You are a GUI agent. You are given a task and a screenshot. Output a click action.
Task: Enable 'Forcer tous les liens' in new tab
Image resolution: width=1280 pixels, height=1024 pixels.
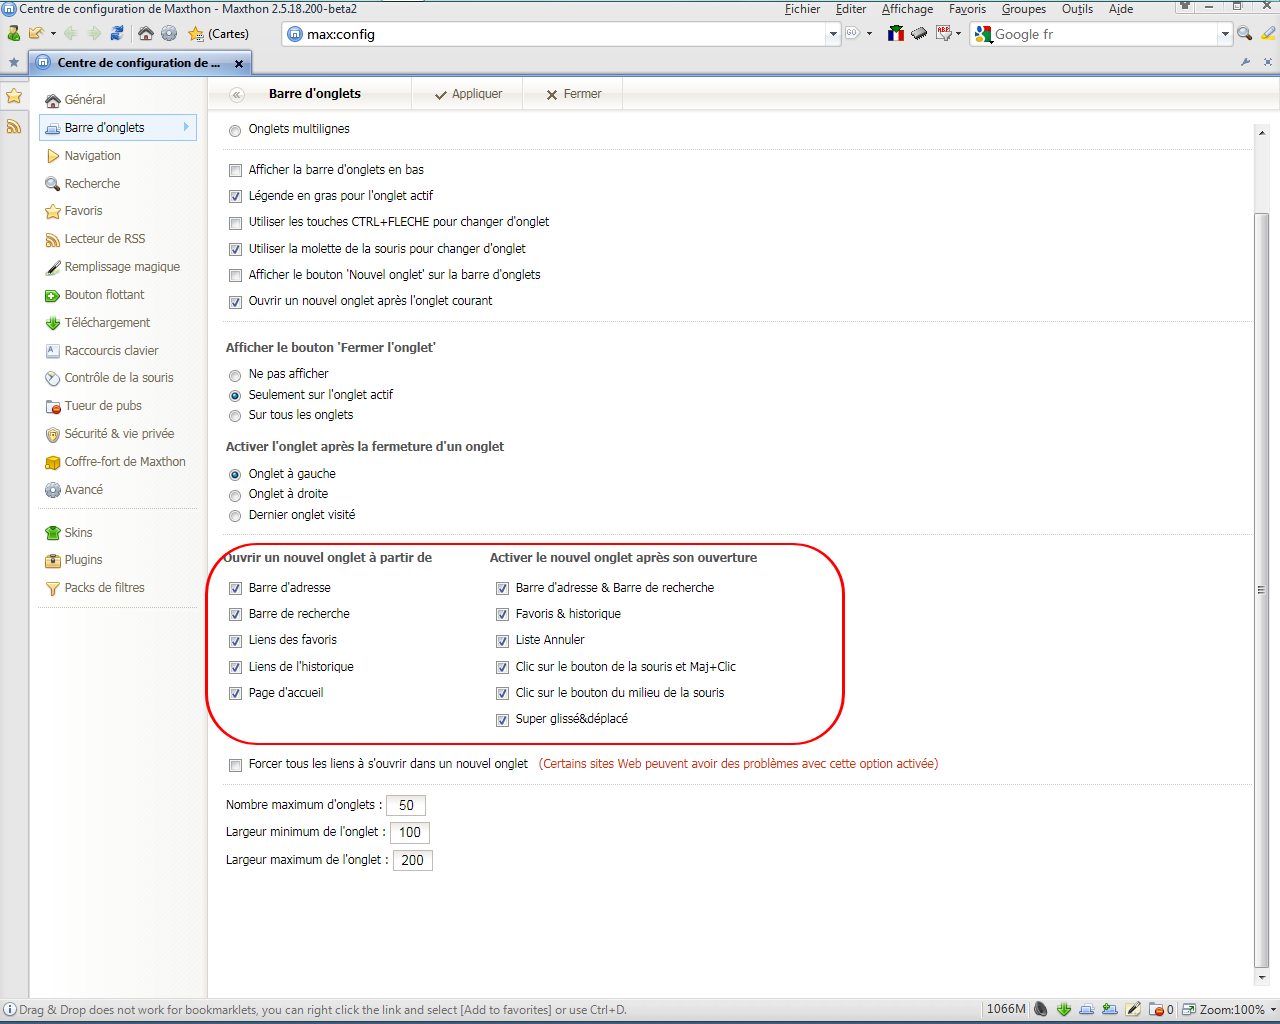[235, 765]
